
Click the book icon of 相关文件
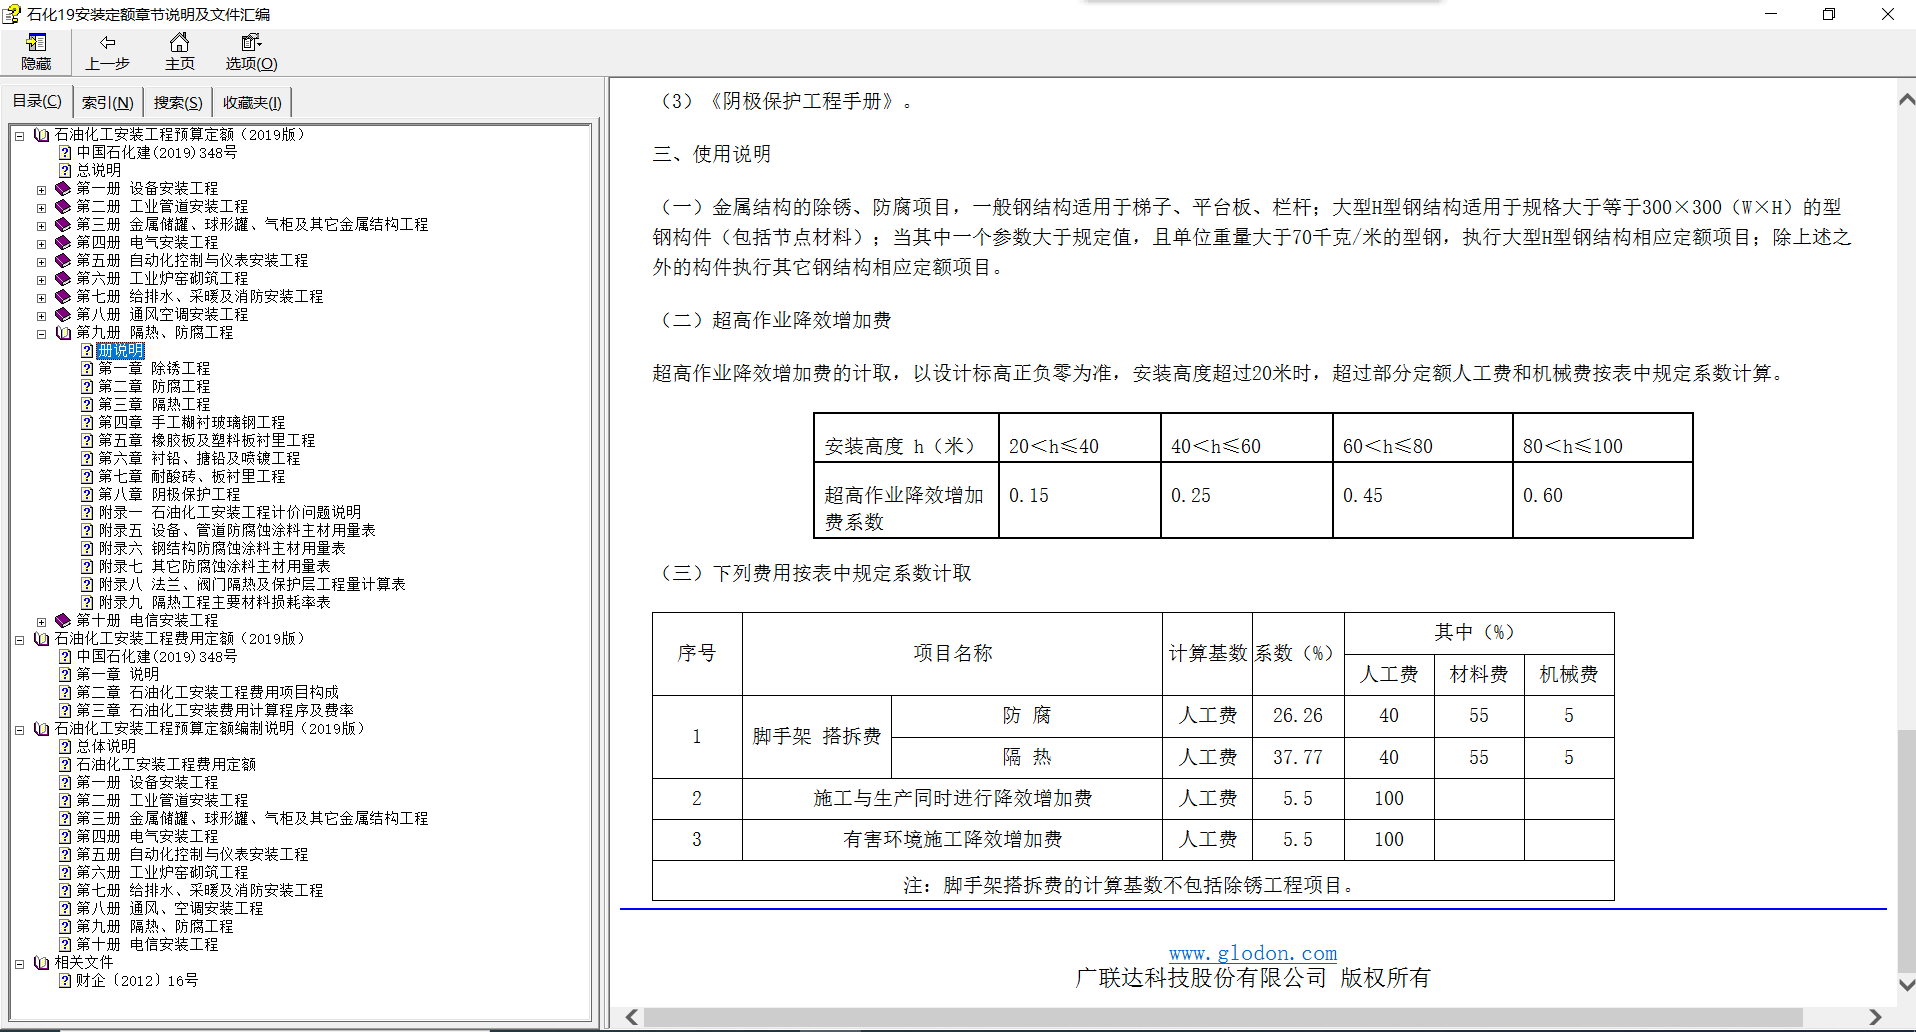(42, 962)
